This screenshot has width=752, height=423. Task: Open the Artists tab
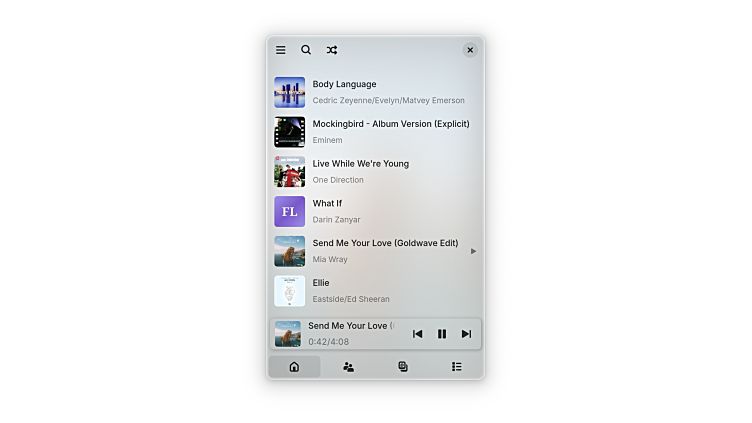click(x=348, y=367)
